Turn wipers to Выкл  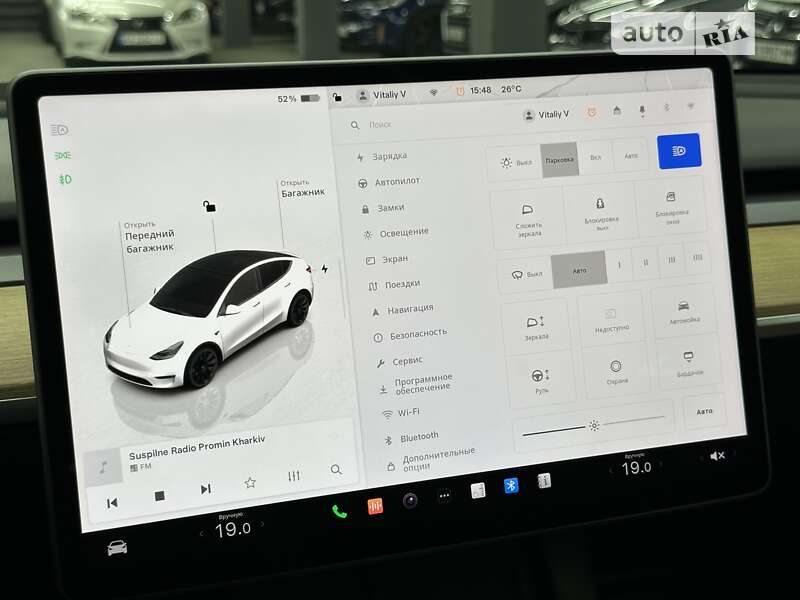(x=527, y=274)
